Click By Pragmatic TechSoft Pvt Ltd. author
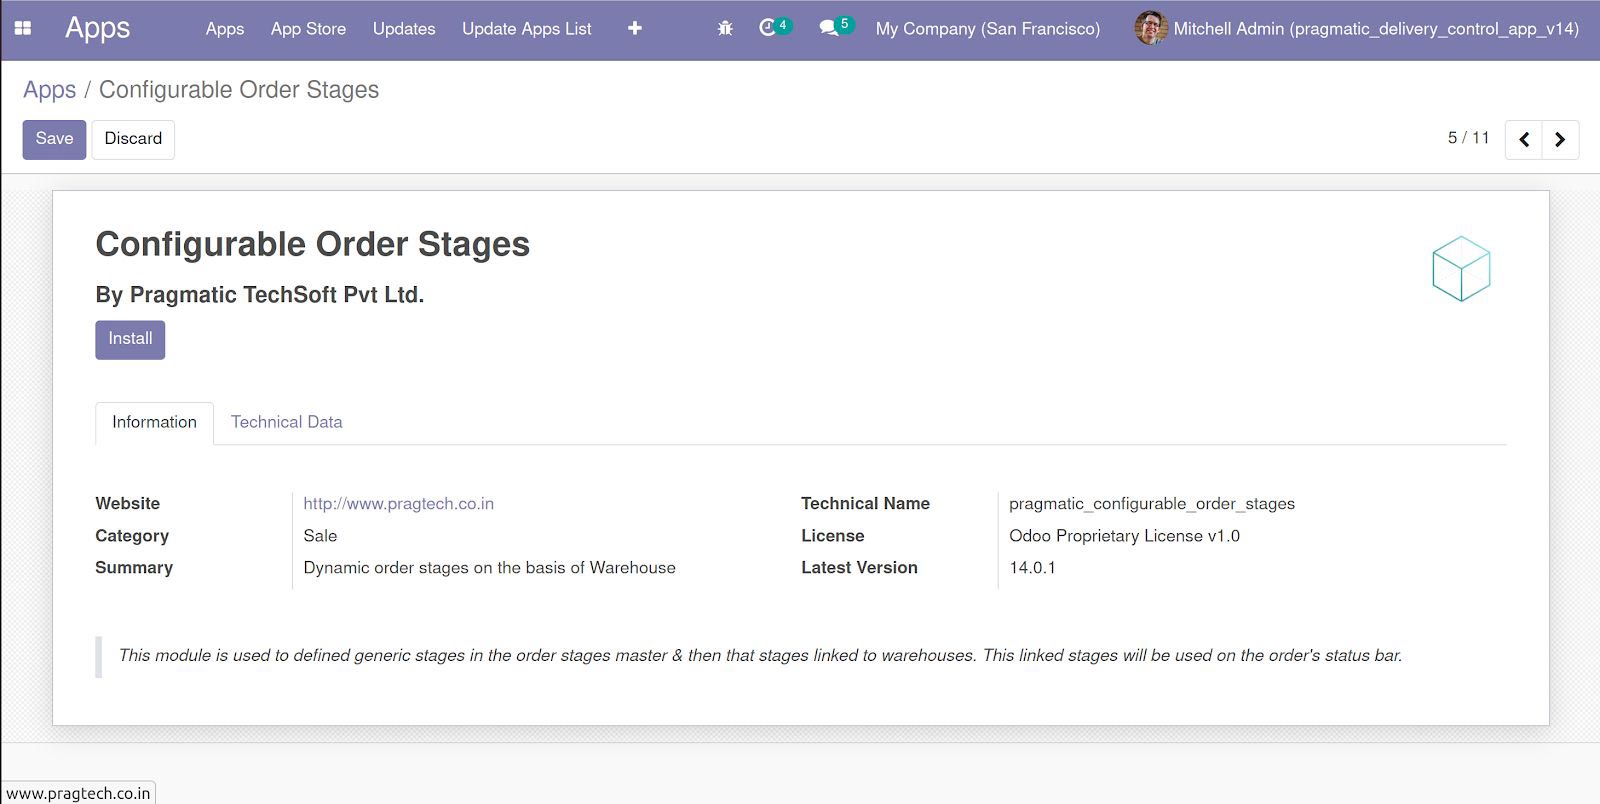This screenshot has width=1600, height=804. (260, 295)
